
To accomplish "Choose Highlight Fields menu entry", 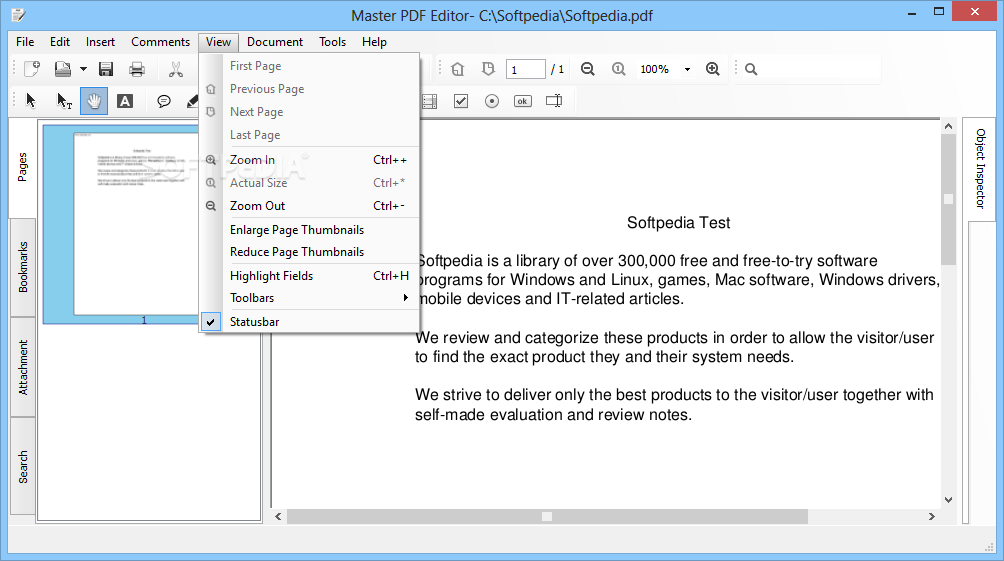I will 310,276.
